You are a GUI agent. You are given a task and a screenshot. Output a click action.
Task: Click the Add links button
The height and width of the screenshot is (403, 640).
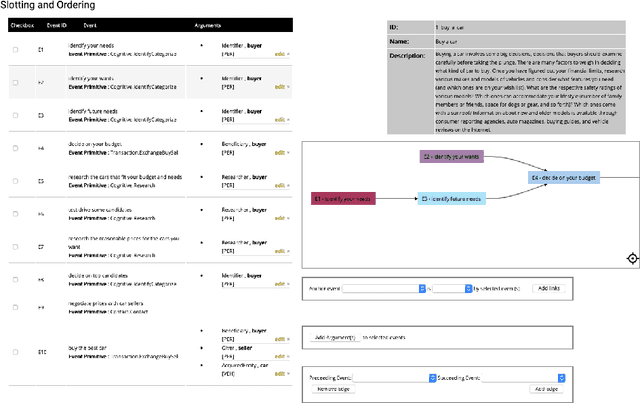pos(549,288)
